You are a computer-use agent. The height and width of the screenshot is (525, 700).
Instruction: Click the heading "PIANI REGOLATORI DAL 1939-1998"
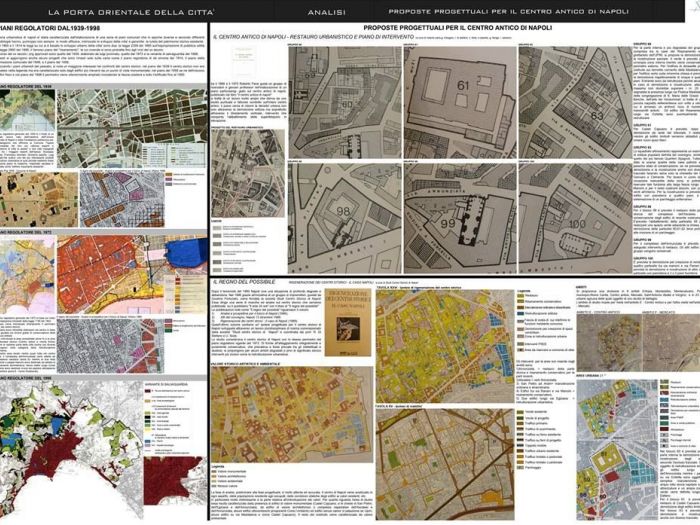50,28
